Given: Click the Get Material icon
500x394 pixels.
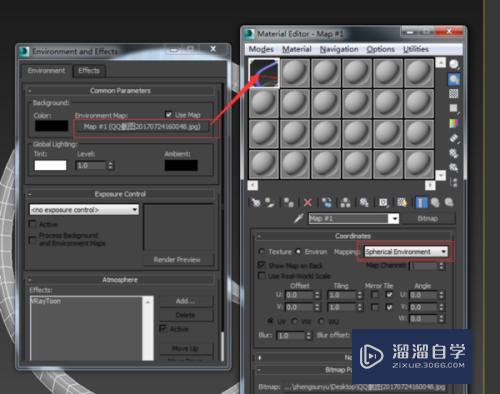Looking at the screenshot, I should [x=256, y=202].
